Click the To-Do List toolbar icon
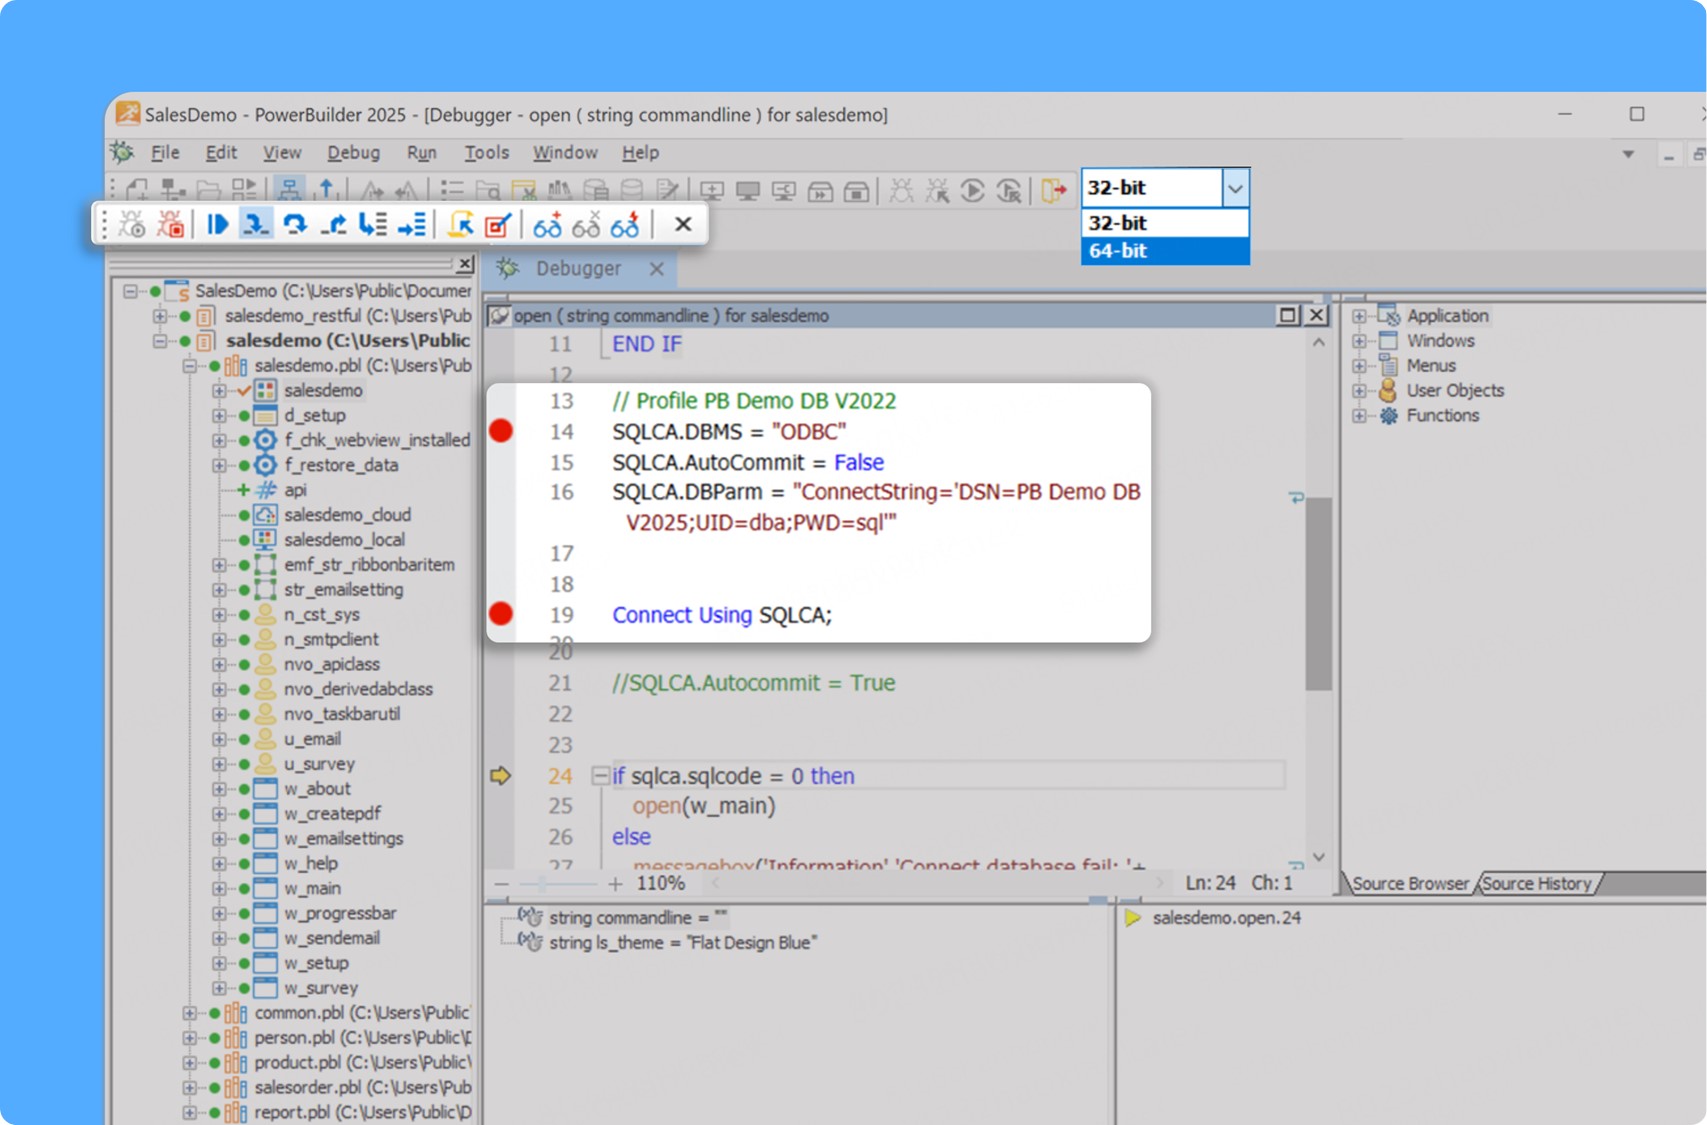The height and width of the screenshot is (1125, 1707). click(452, 189)
